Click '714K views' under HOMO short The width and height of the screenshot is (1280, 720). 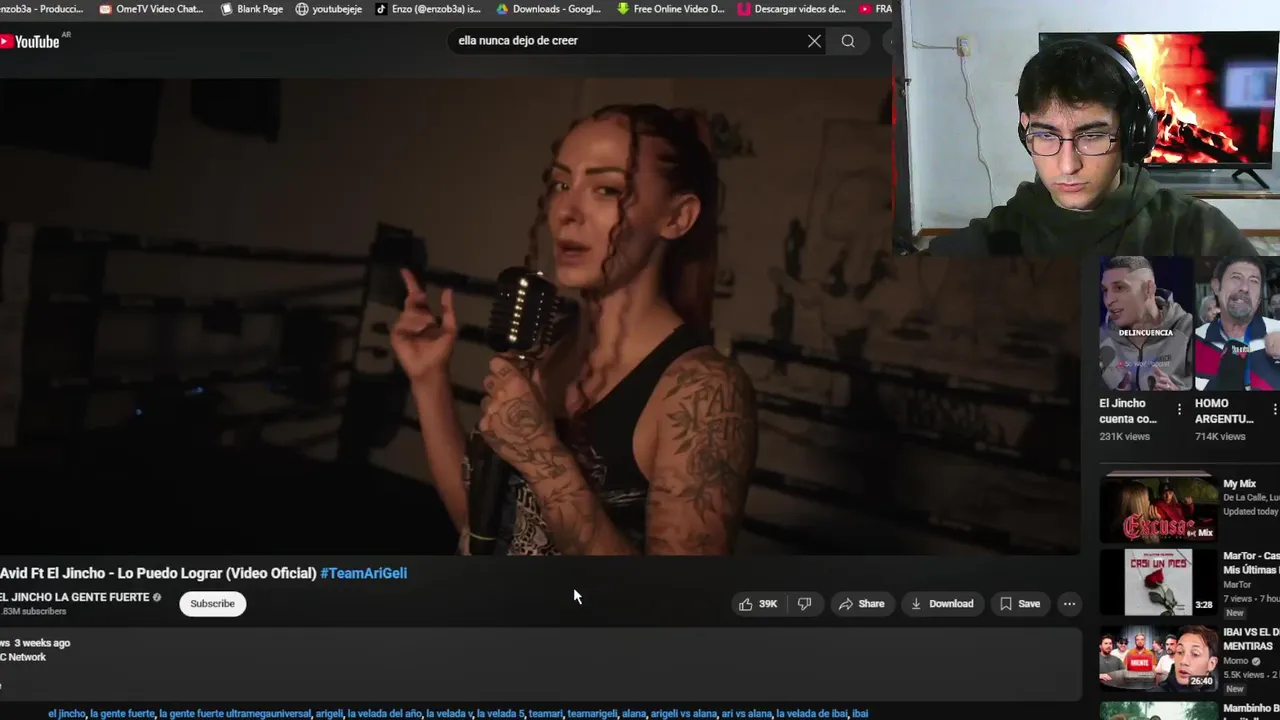pos(1220,437)
